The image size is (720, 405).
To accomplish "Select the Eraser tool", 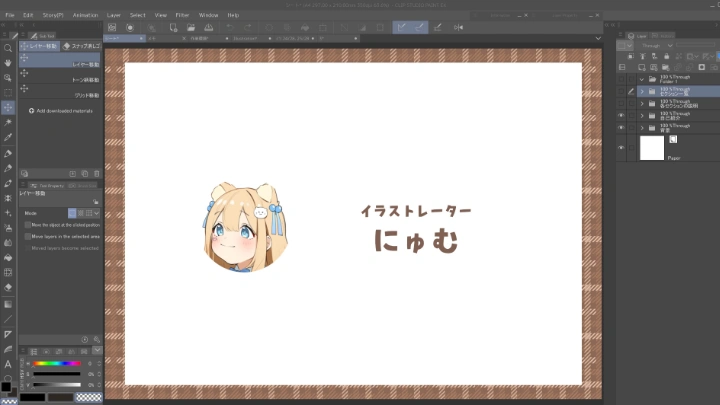I will [x=8, y=287].
